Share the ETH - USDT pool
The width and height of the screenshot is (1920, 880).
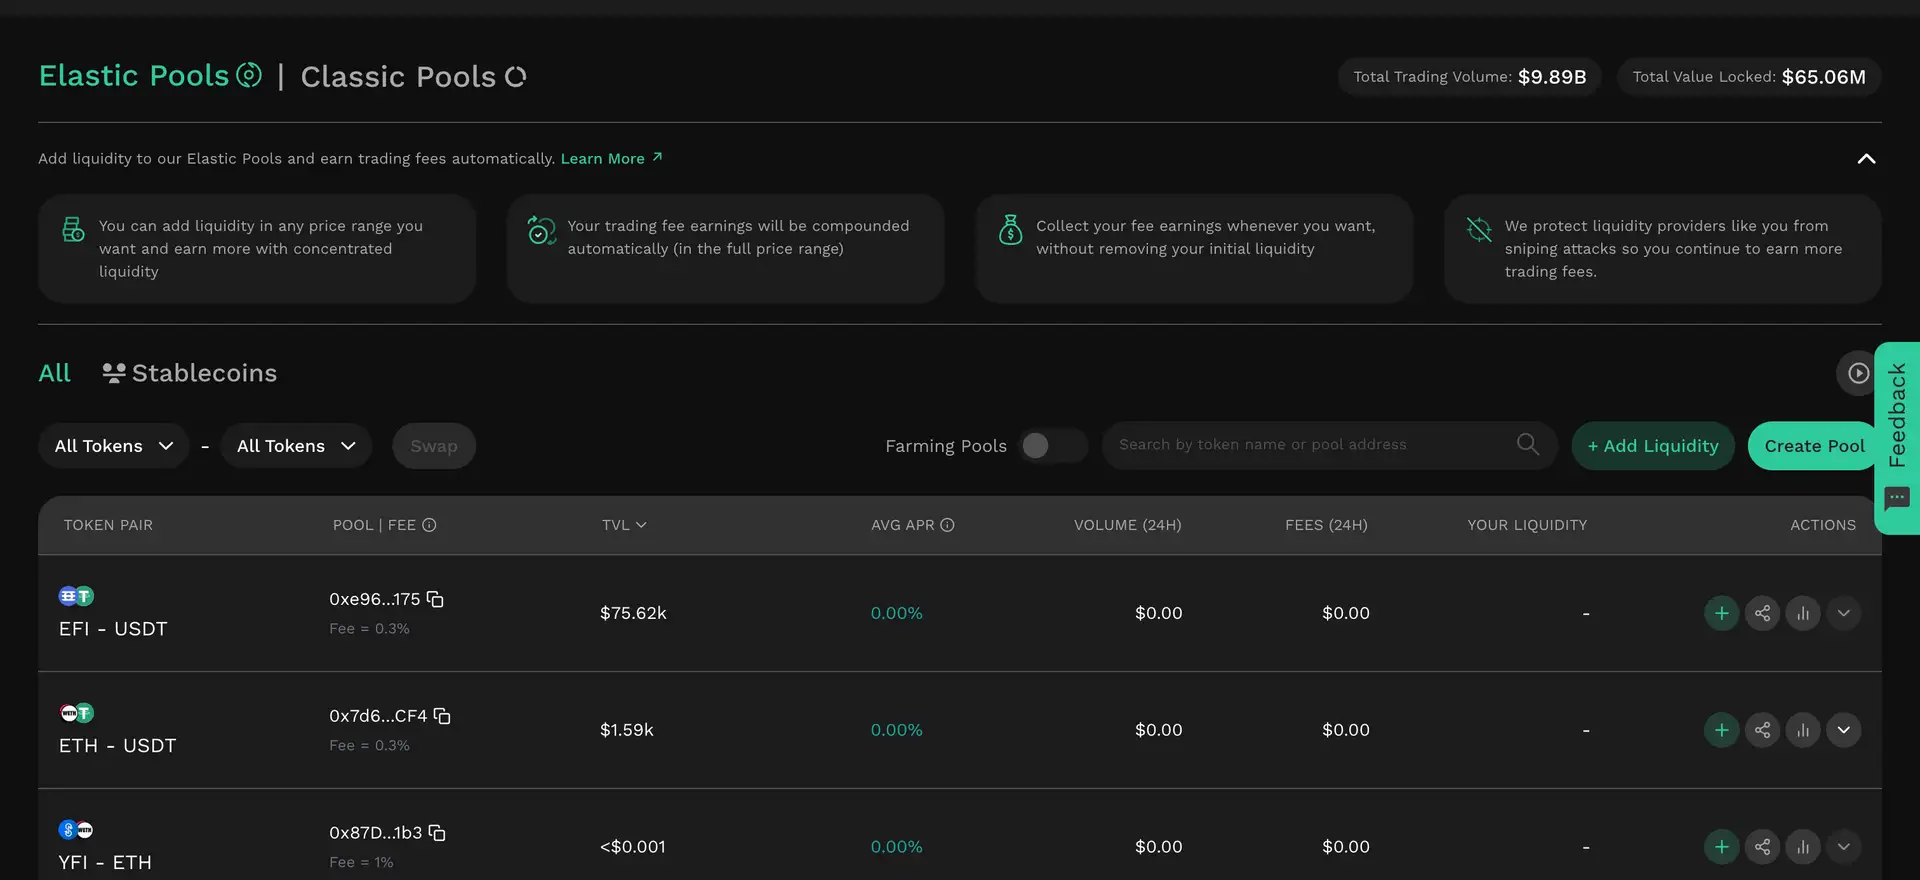1762,730
